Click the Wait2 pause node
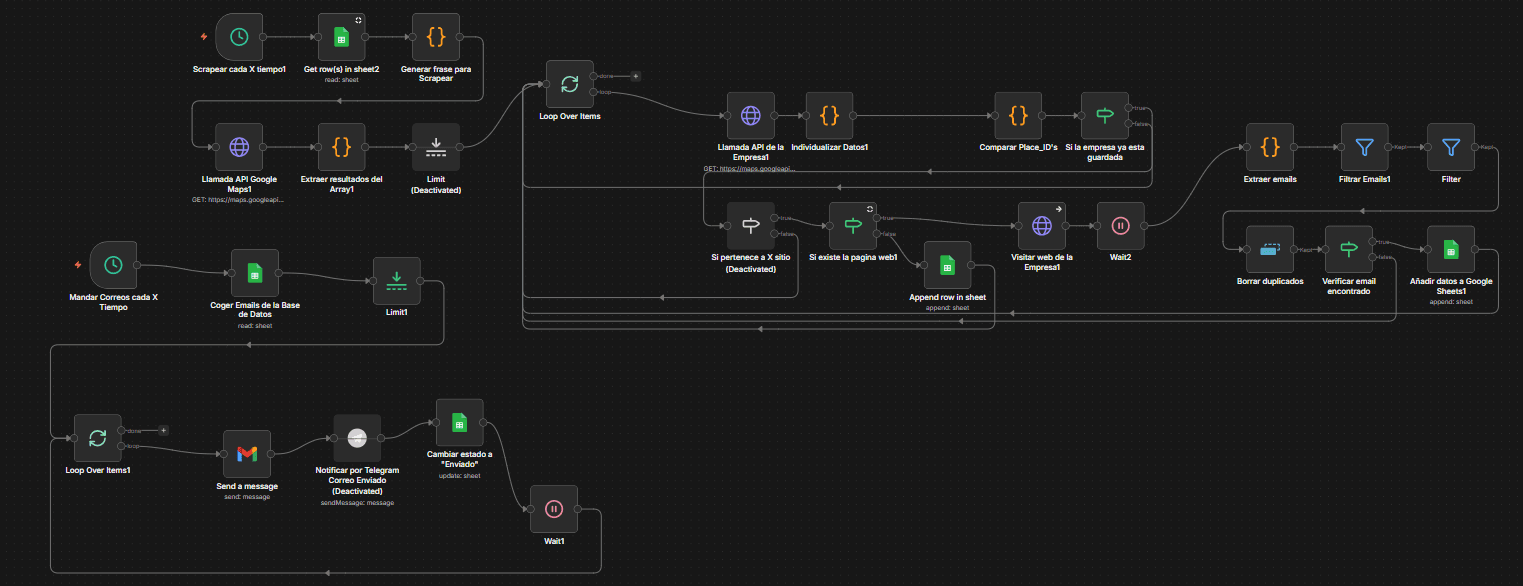Image resolution: width=1523 pixels, height=586 pixels. (1121, 226)
